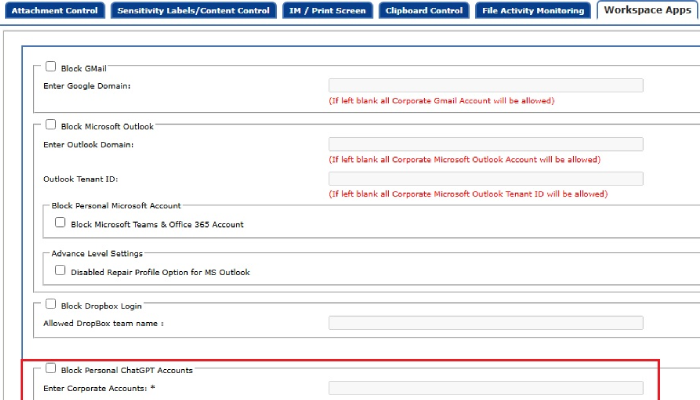Image resolution: width=700 pixels, height=400 pixels.
Task: Click the Enter Corporate Accounts input field
Action: tap(485, 388)
